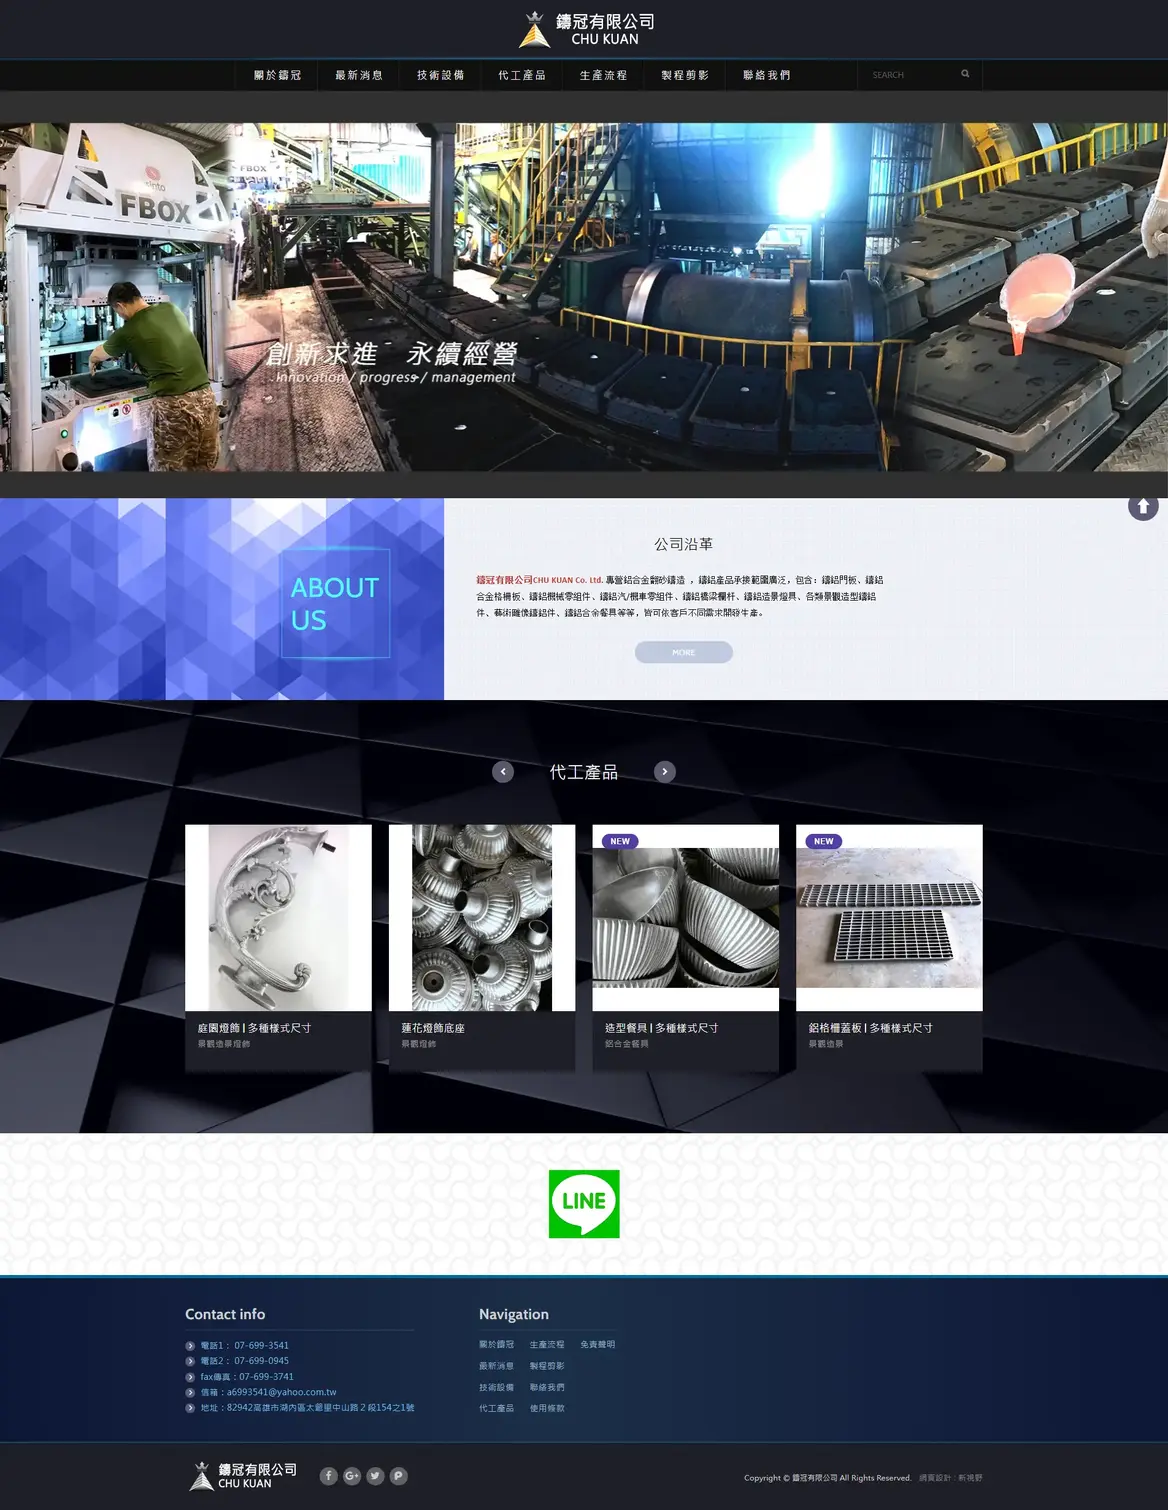
Task: Open the green LINE icon
Action: (x=584, y=1204)
